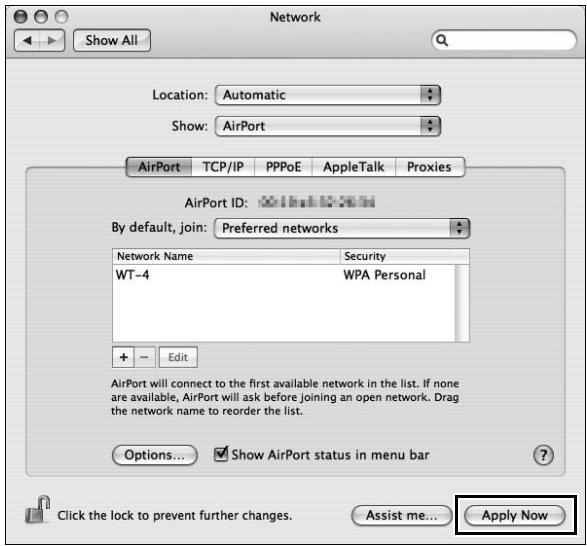Close the Network window

(x=20, y=16)
